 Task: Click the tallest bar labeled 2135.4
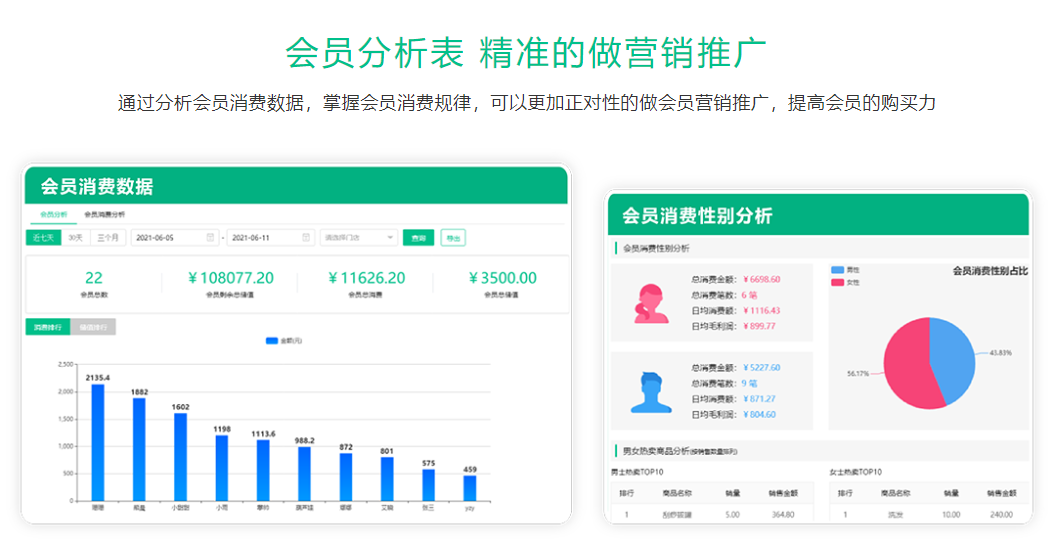pyautogui.click(x=98, y=442)
